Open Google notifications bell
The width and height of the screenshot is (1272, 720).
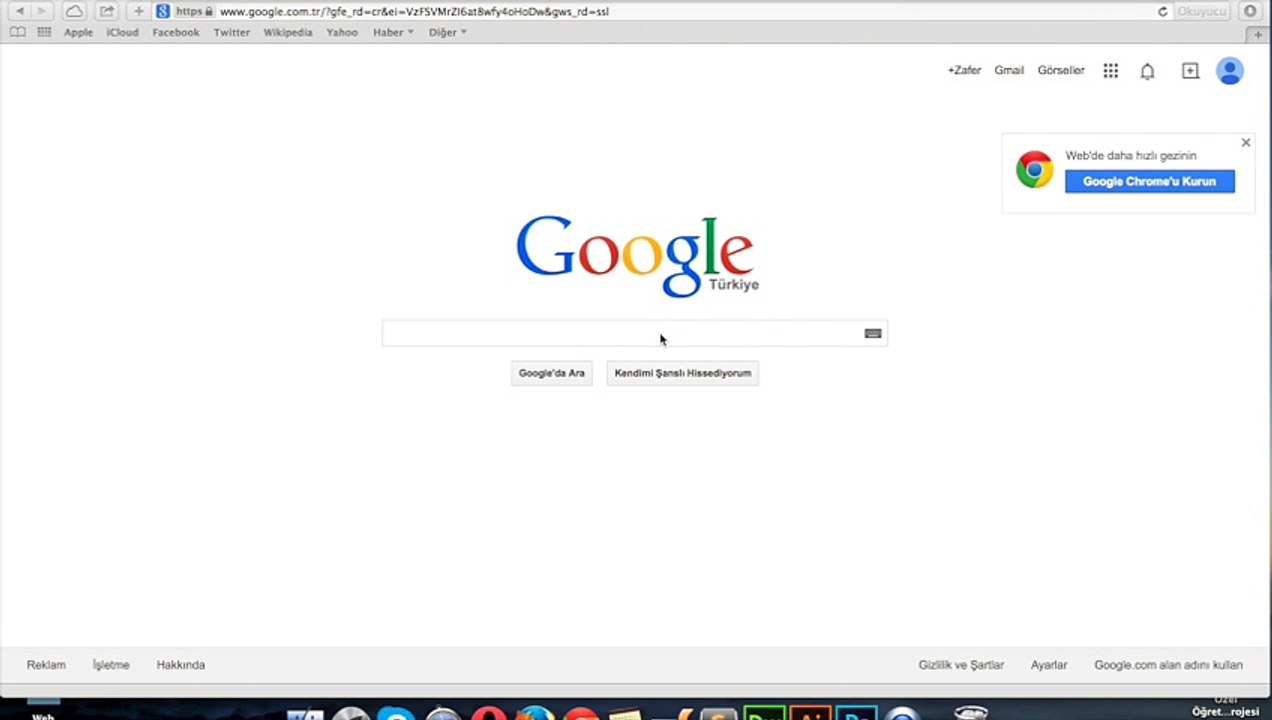coord(1147,71)
